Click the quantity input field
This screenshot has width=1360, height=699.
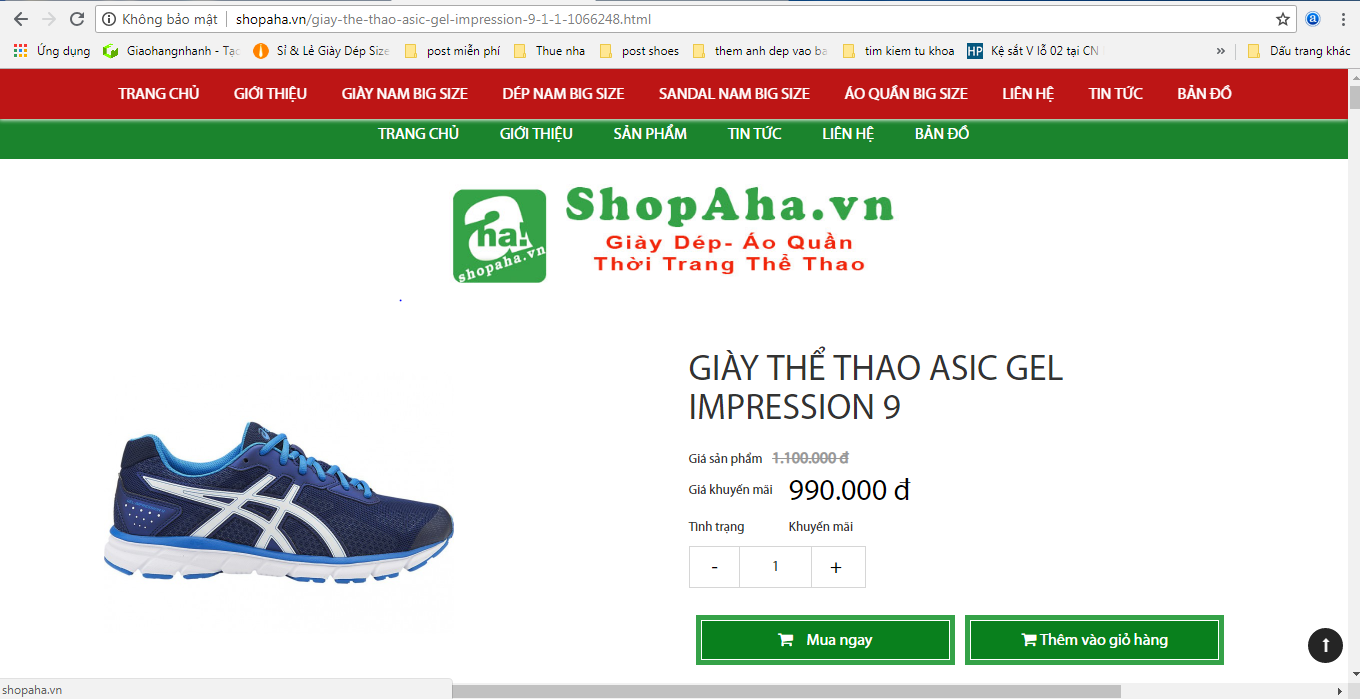775,567
